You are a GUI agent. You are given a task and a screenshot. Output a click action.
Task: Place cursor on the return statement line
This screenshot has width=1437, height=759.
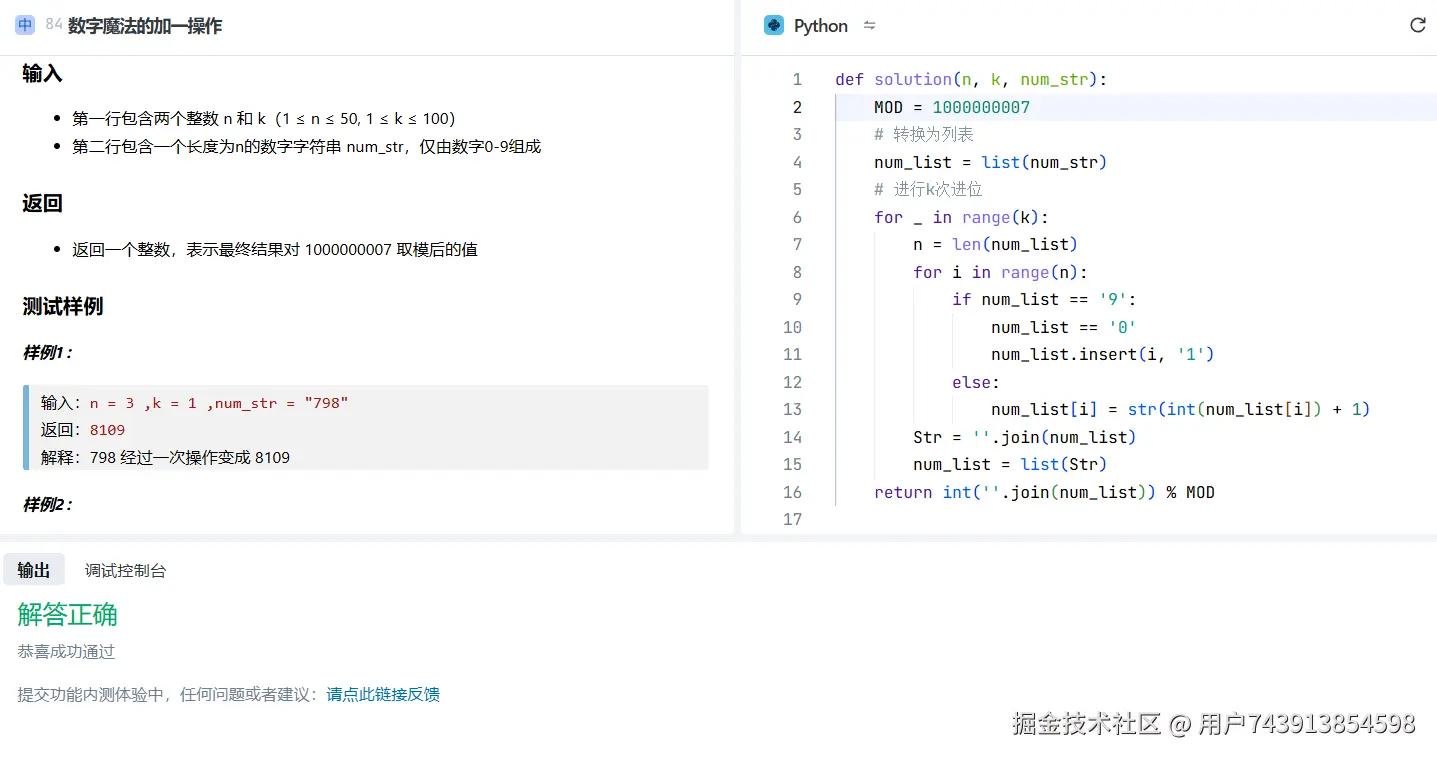point(1044,492)
